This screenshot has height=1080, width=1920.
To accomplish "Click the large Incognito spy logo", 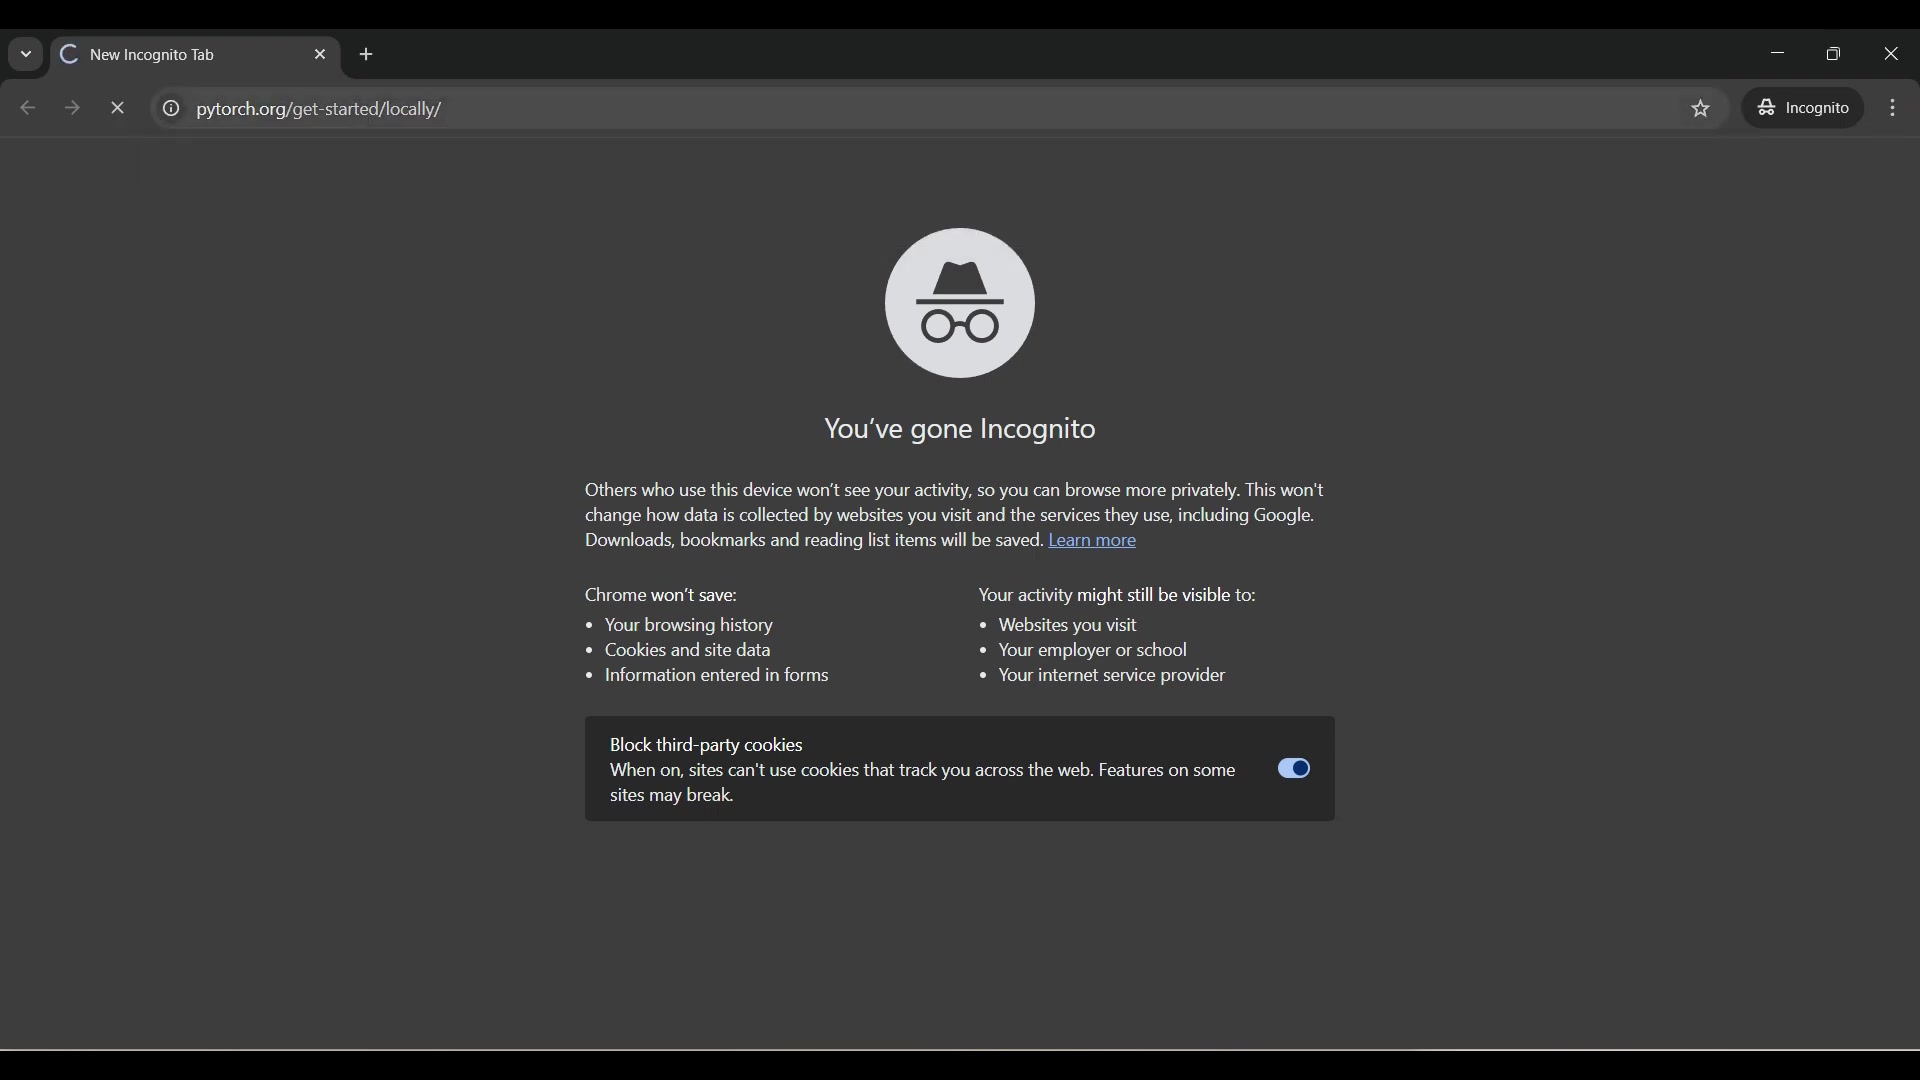I will pyautogui.click(x=959, y=303).
